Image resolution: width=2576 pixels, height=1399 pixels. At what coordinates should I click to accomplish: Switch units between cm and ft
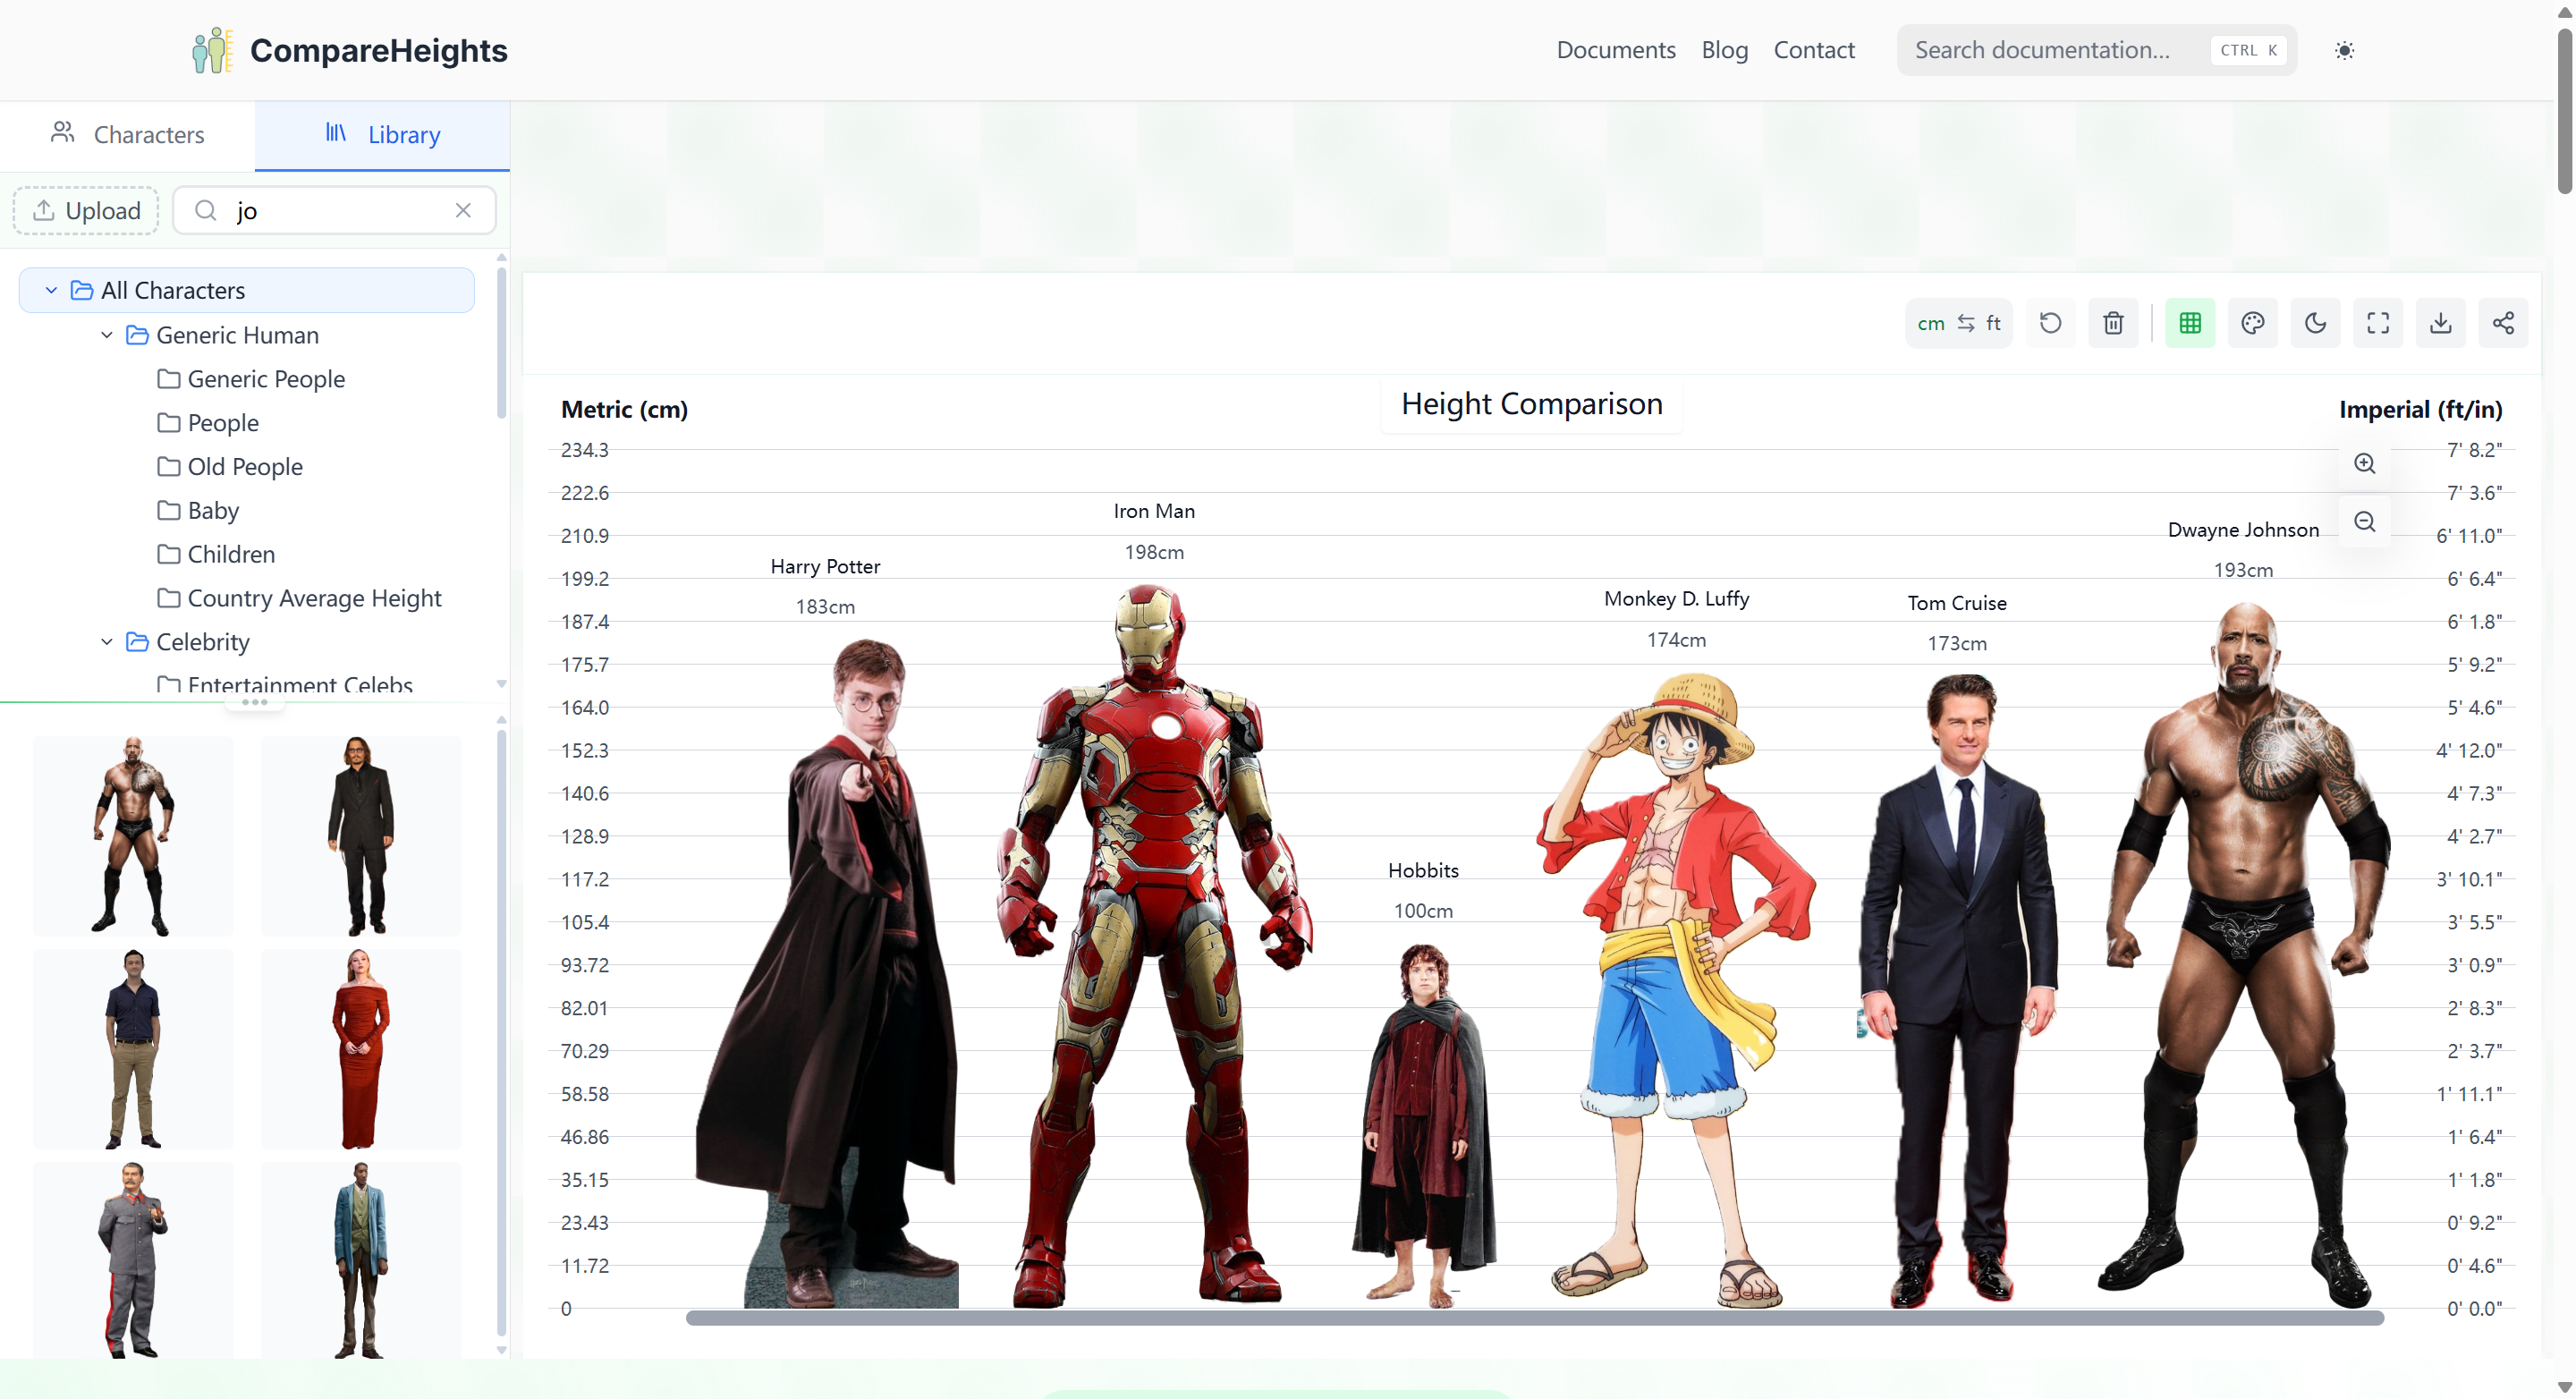[x=1958, y=322]
